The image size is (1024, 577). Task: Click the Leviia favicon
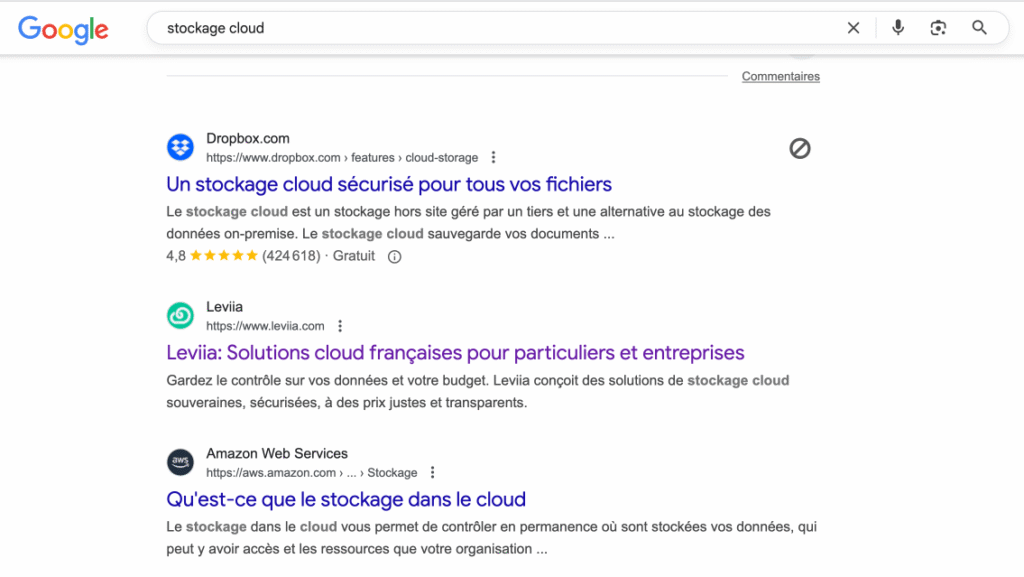pos(180,315)
